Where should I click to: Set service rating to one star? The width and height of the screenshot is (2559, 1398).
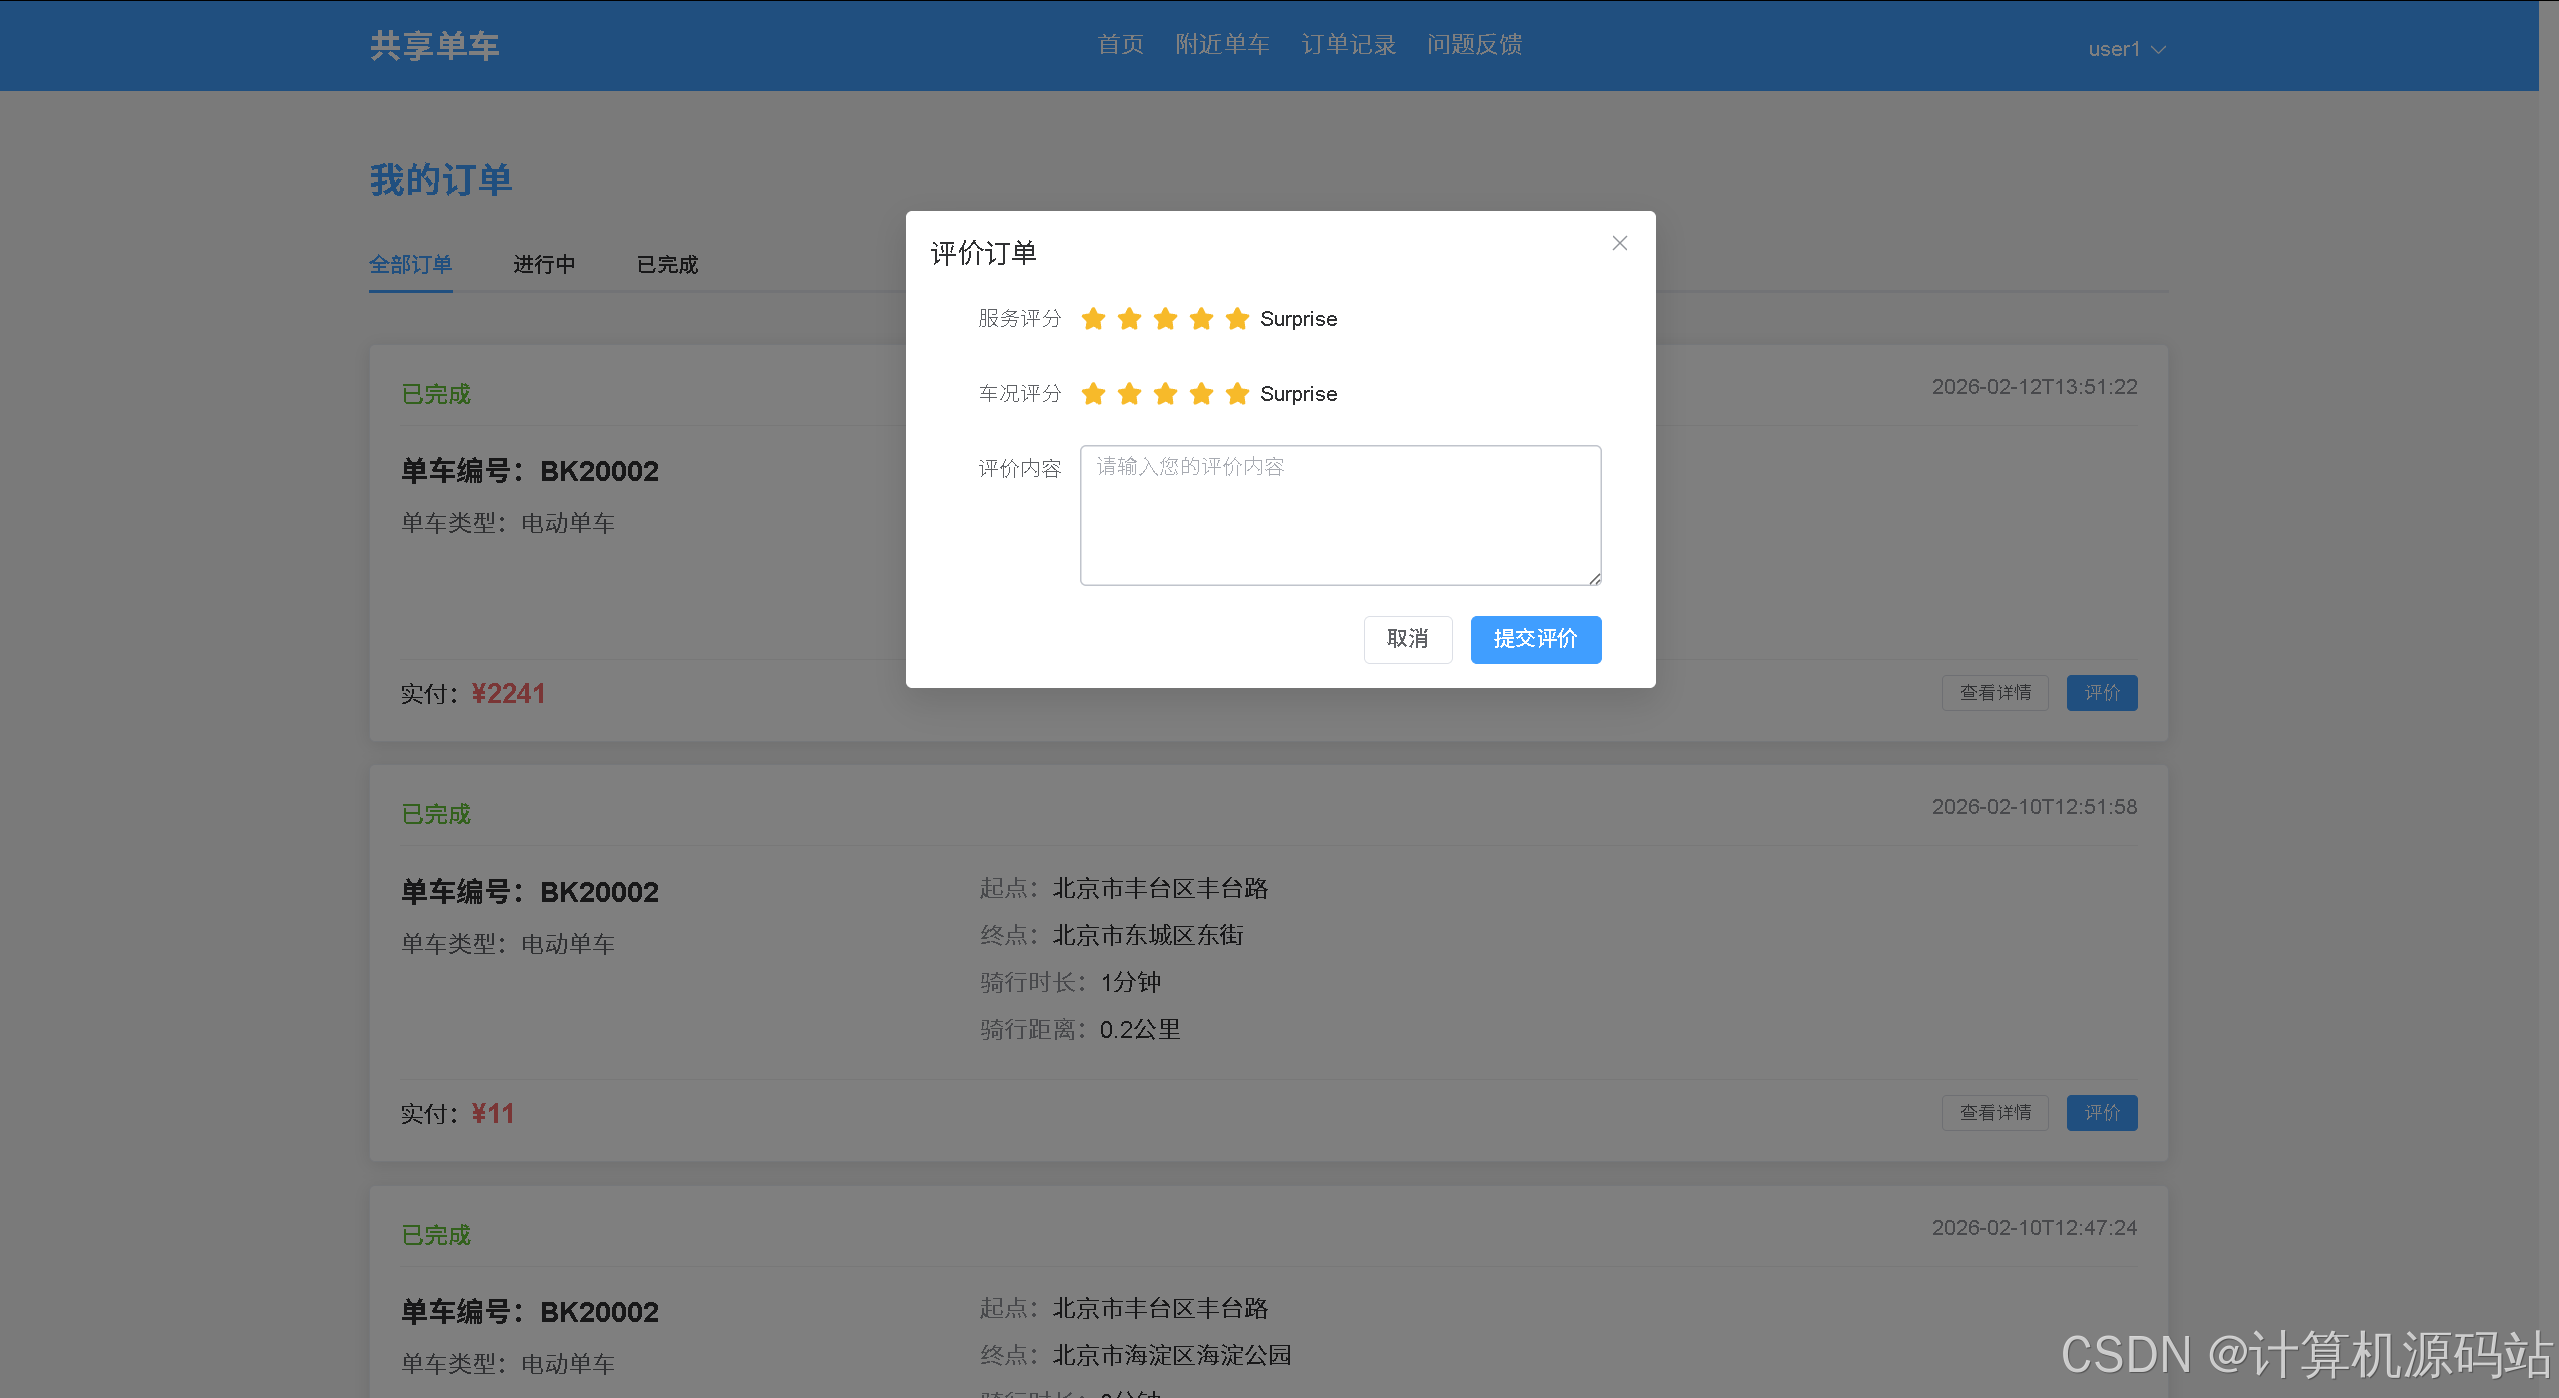1093,319
